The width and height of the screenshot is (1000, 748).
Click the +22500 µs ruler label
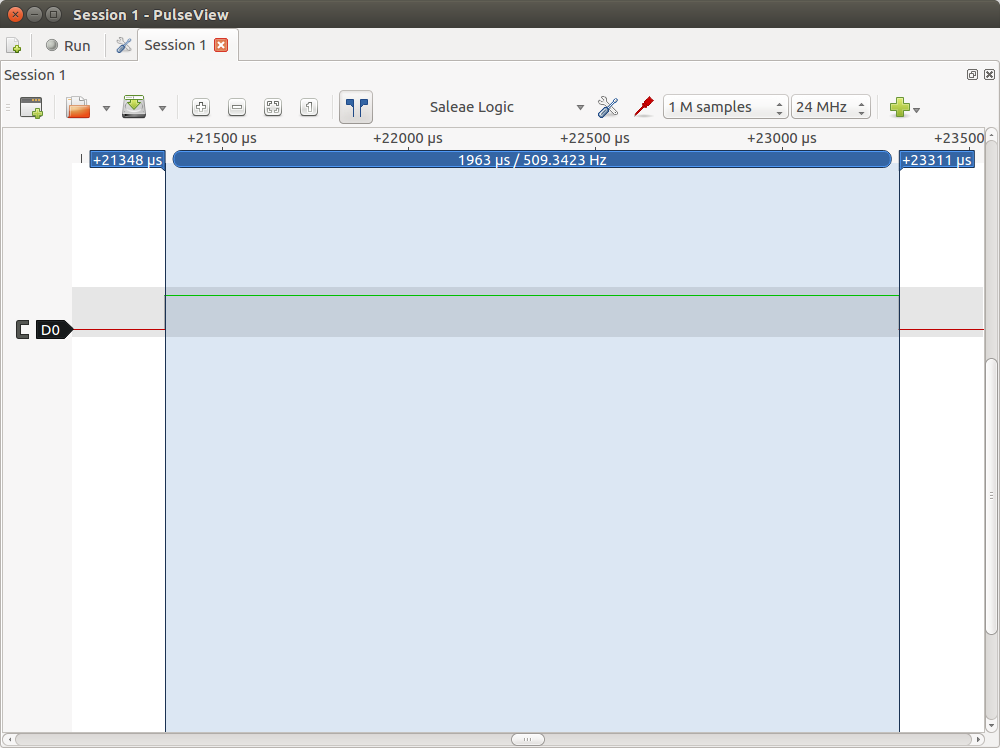595,138
